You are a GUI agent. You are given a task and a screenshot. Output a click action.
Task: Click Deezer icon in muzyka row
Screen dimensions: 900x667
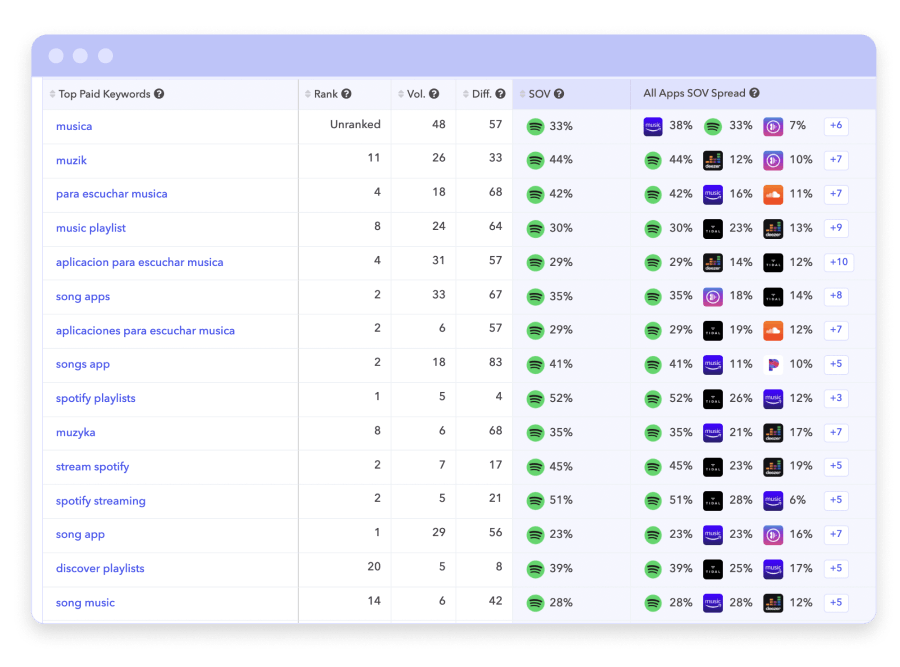773,432
